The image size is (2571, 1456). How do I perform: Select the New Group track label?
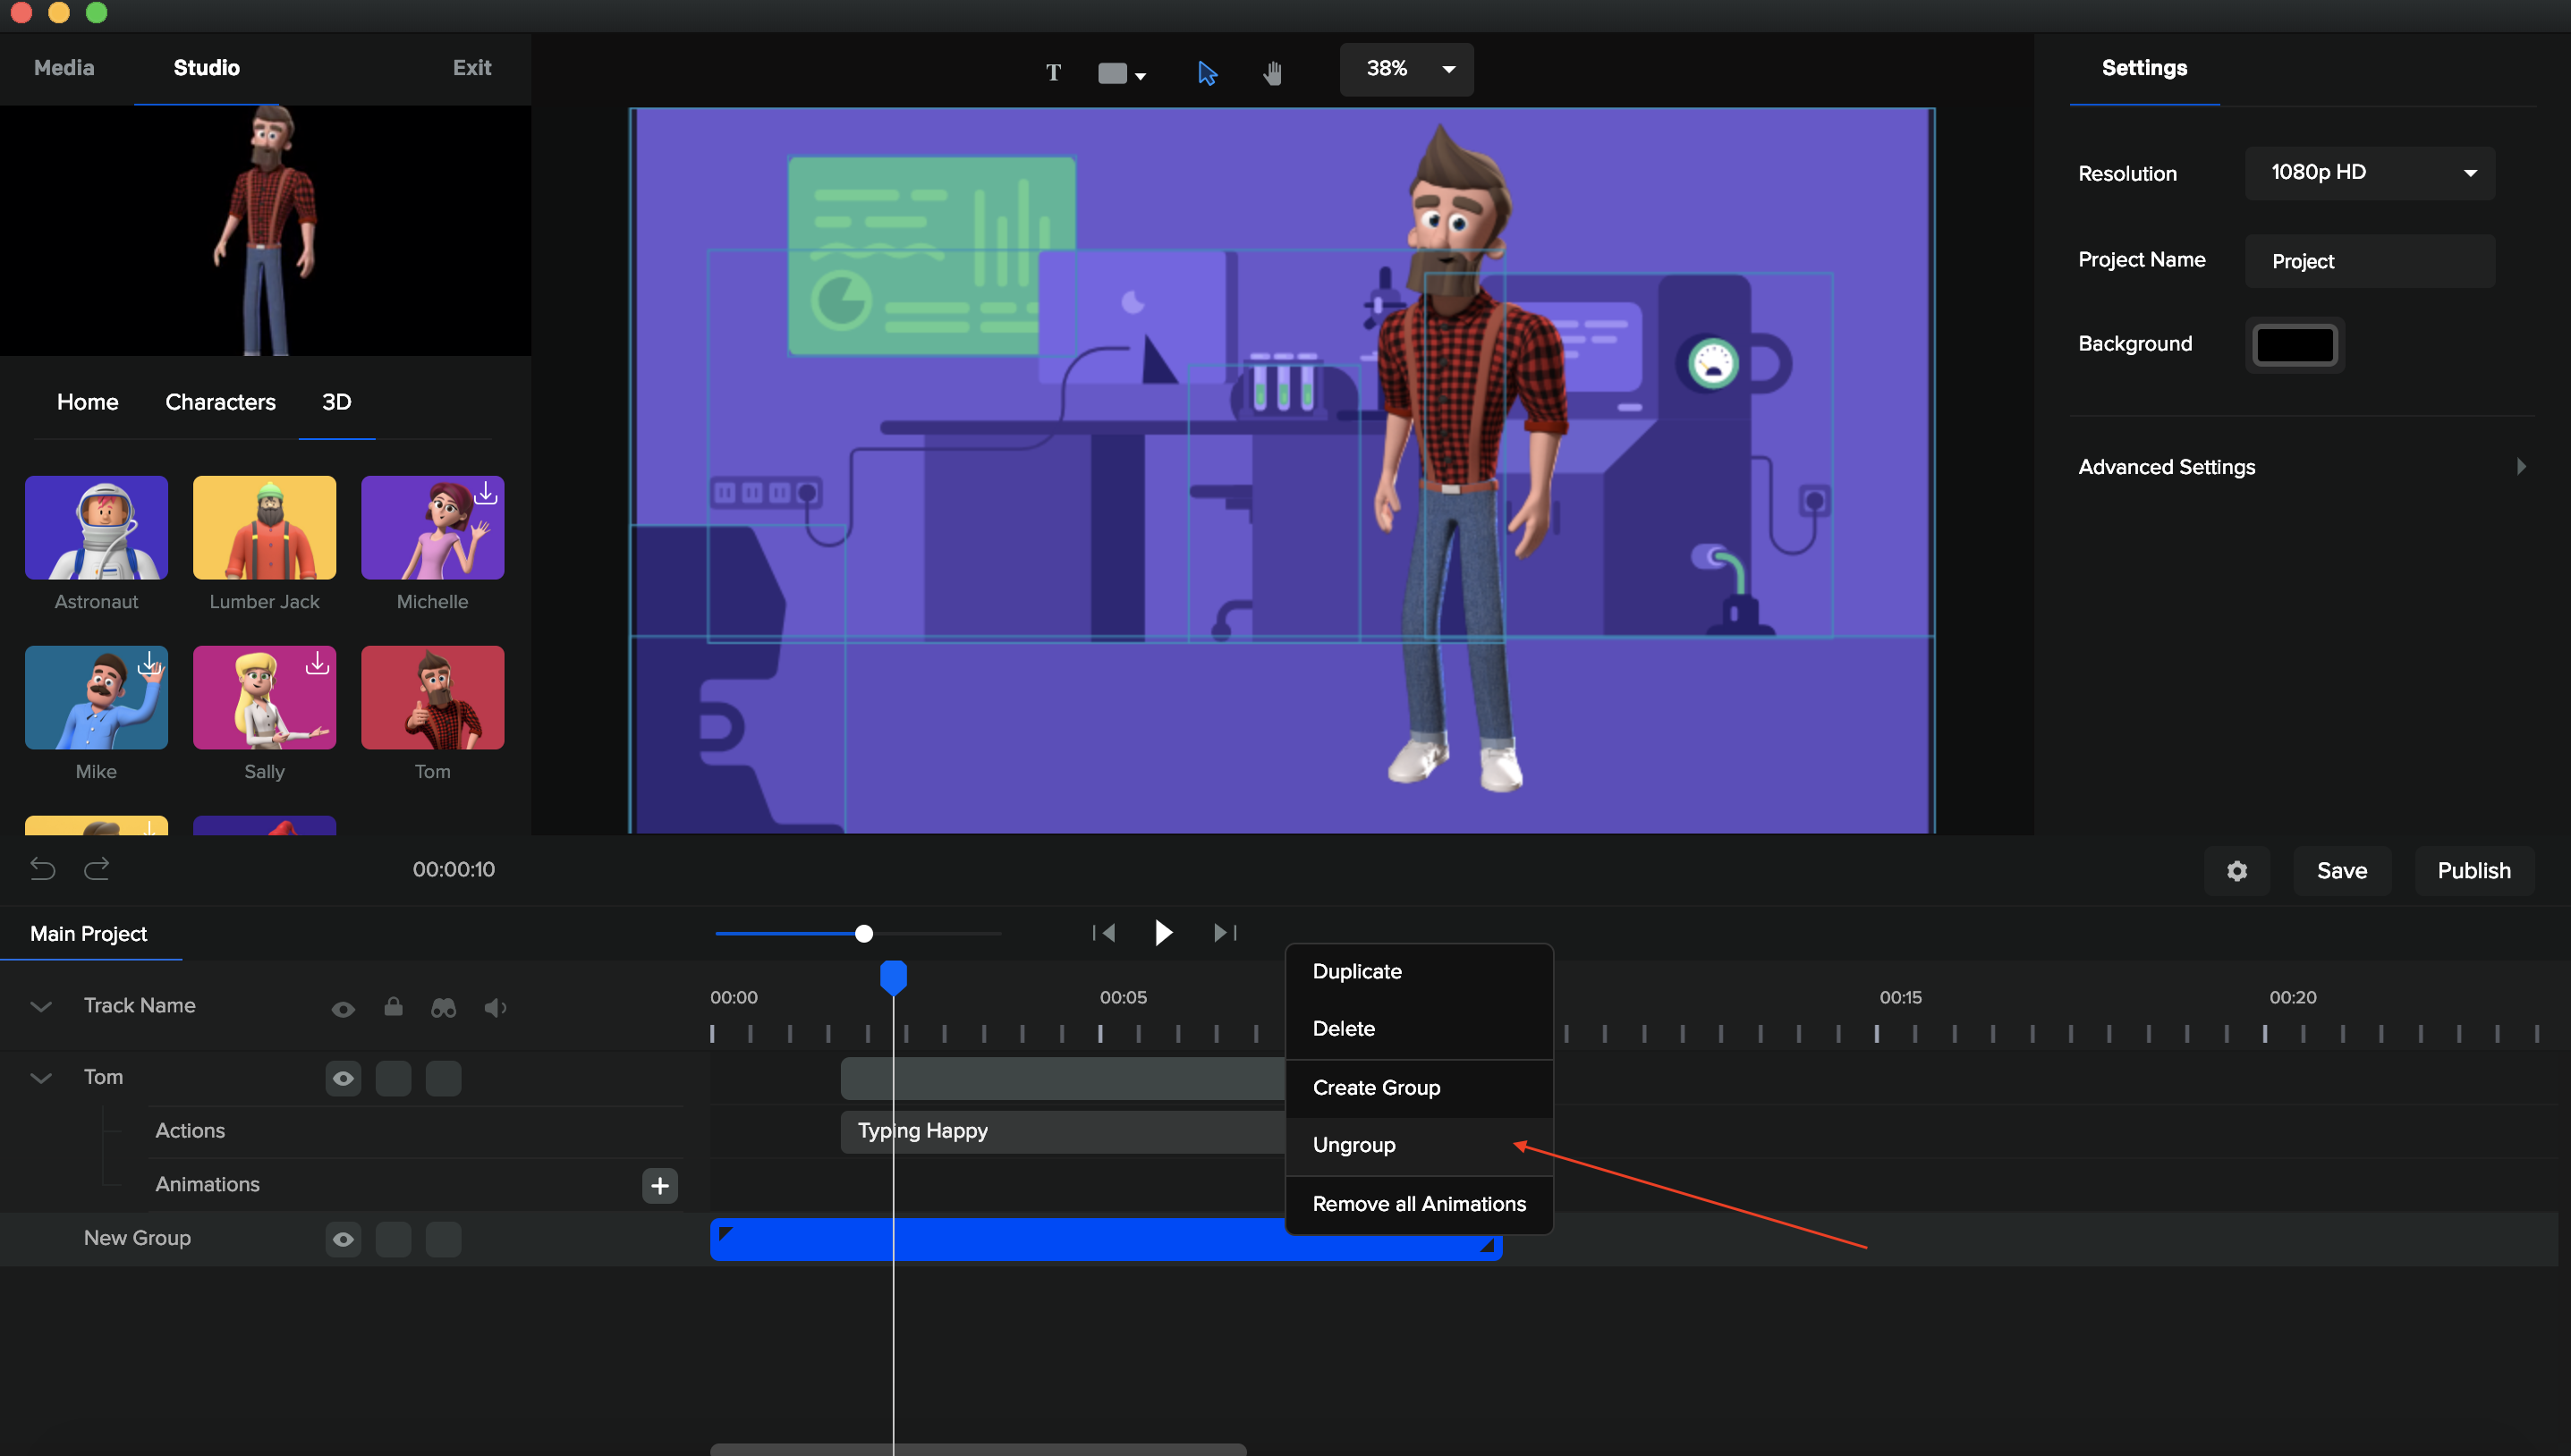tap(137, 1238)
